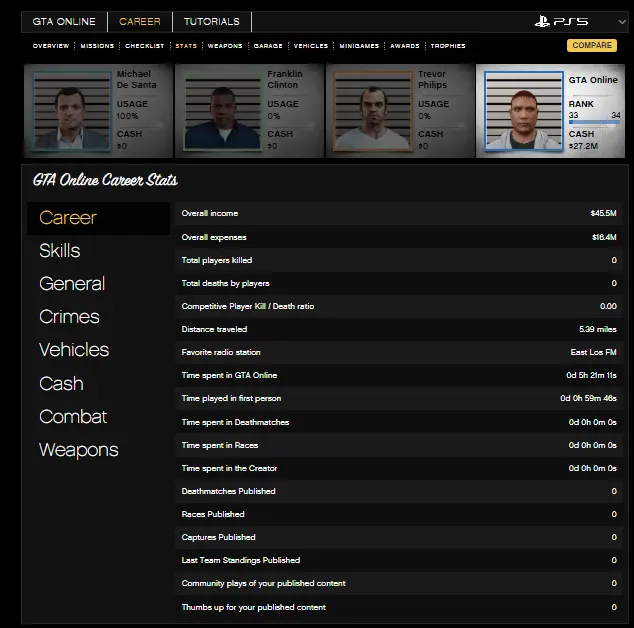Image resolution: width=634 pixels, height=628 pixels.
Task: Go to the OVERVIEW submenu
Action: point(51,46)
